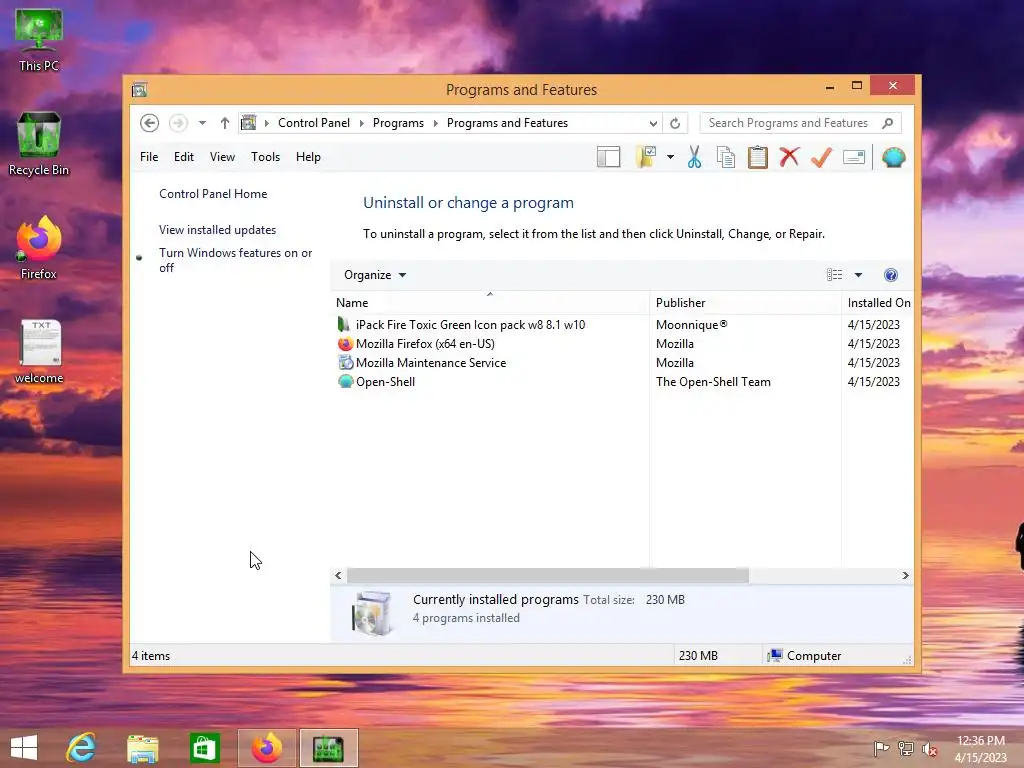Click the Control Panel breadcrumb

pyautogui.click(x=313, y=123)
